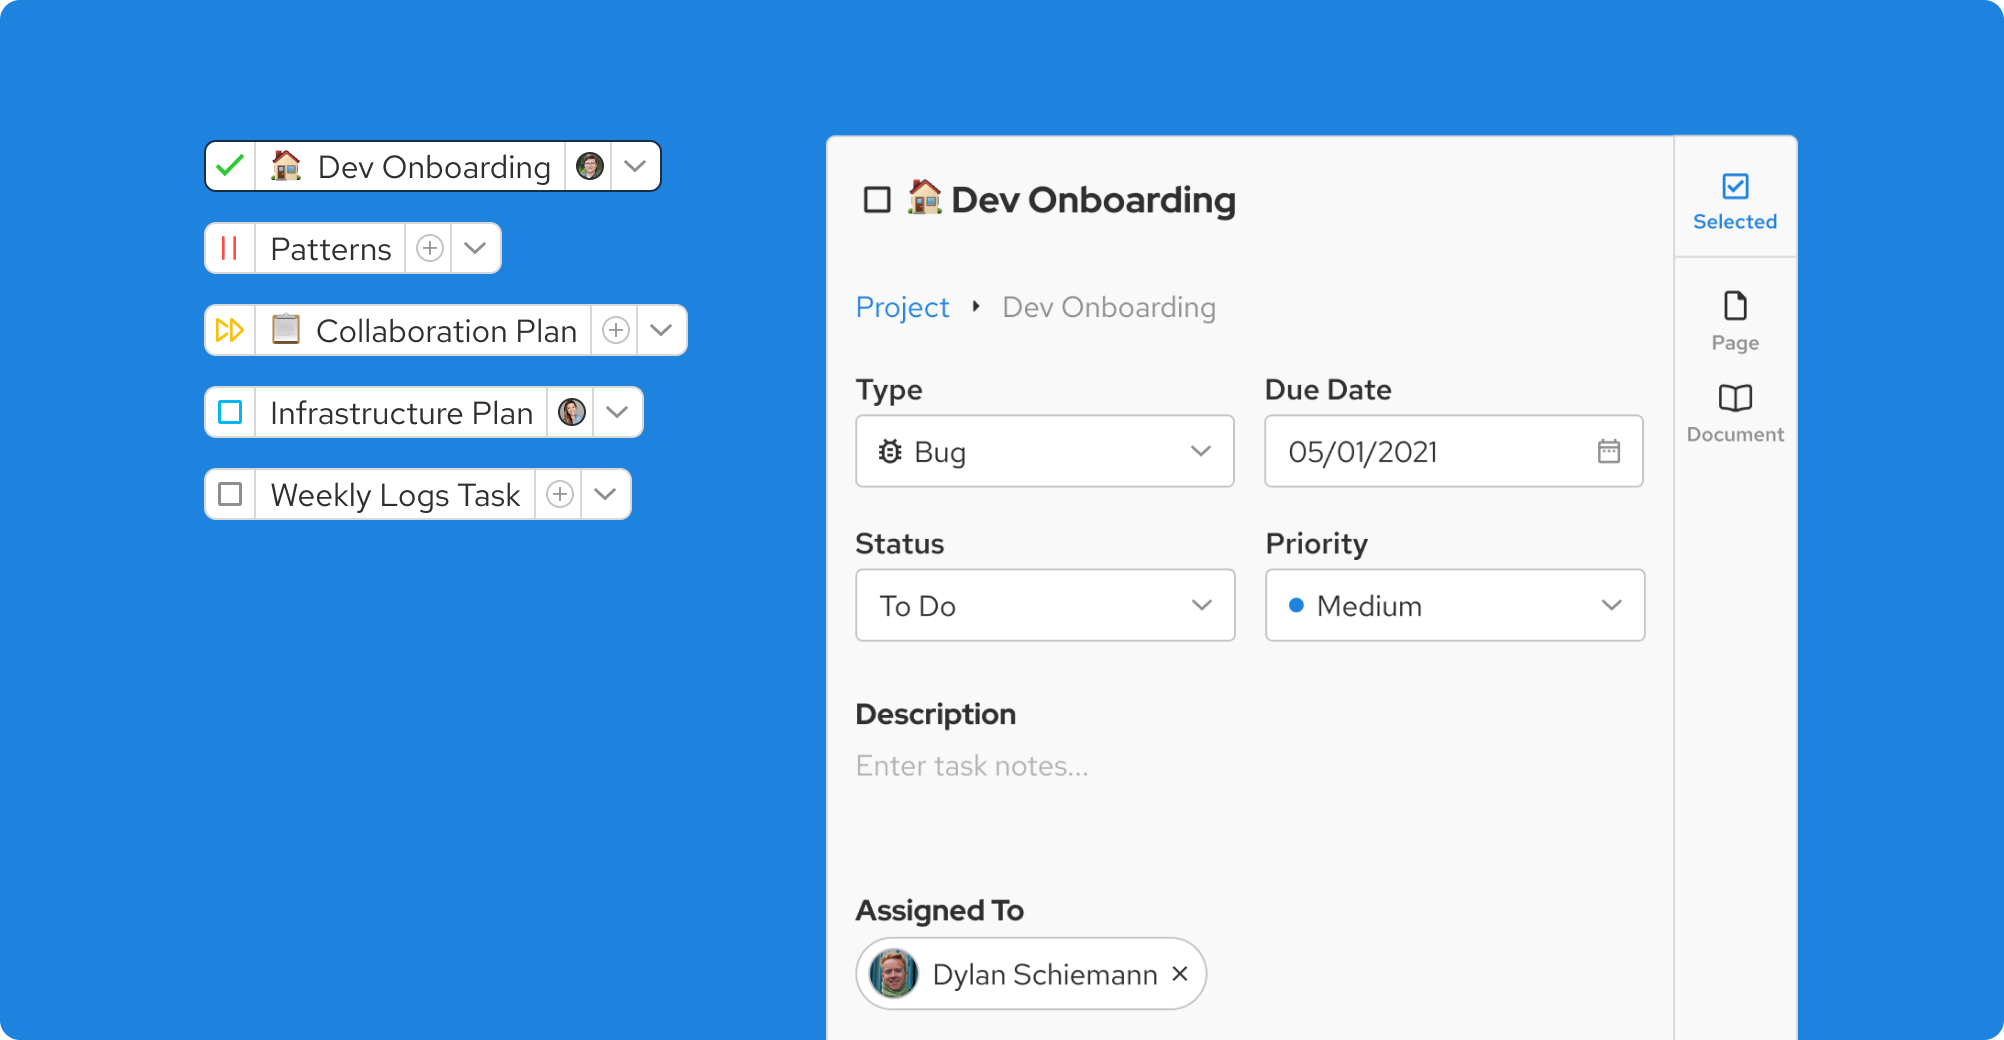
Task: Switch to the Page tab
Action: tap(1735, 320)
